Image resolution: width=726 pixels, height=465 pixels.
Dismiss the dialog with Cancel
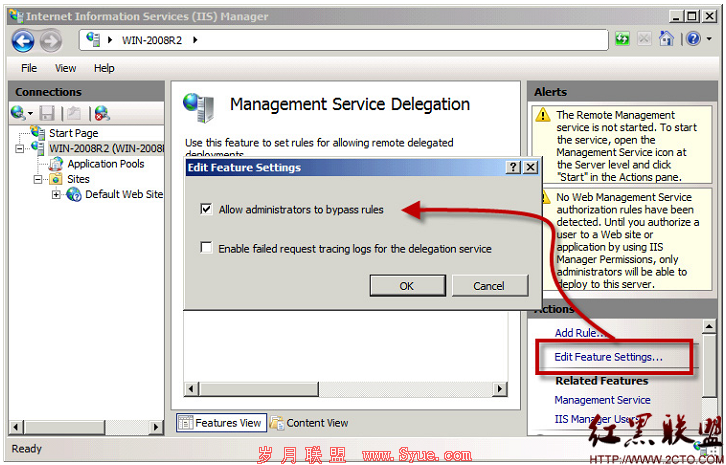[489, 286]
